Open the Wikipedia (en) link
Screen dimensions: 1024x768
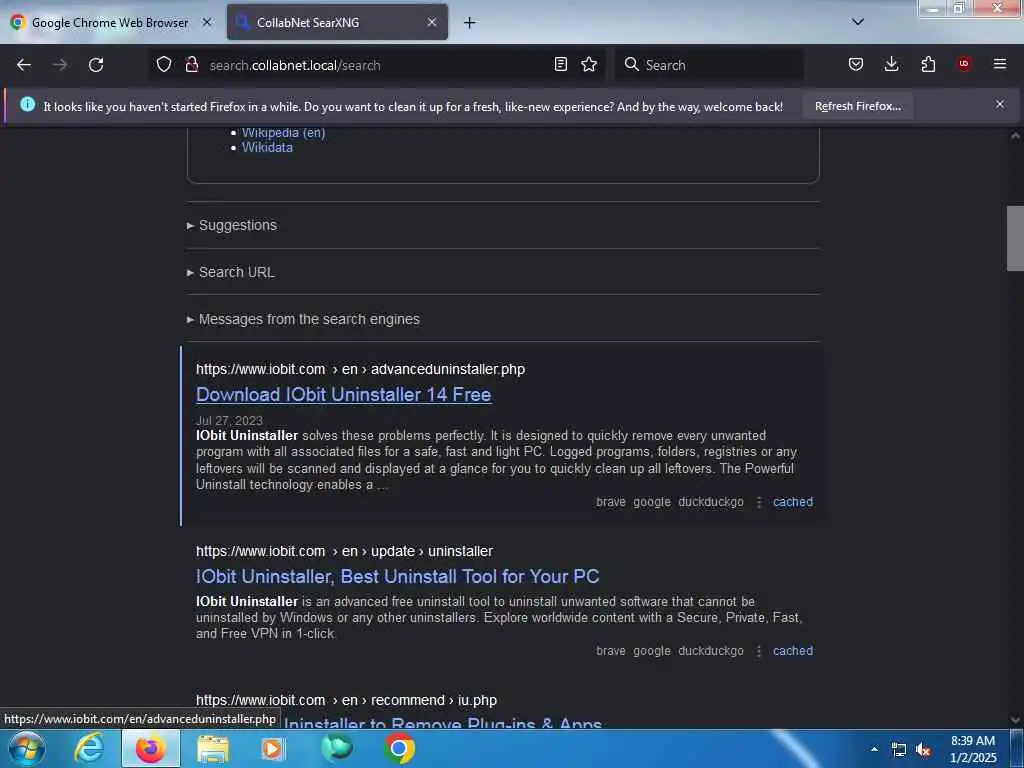coord(283,133)
